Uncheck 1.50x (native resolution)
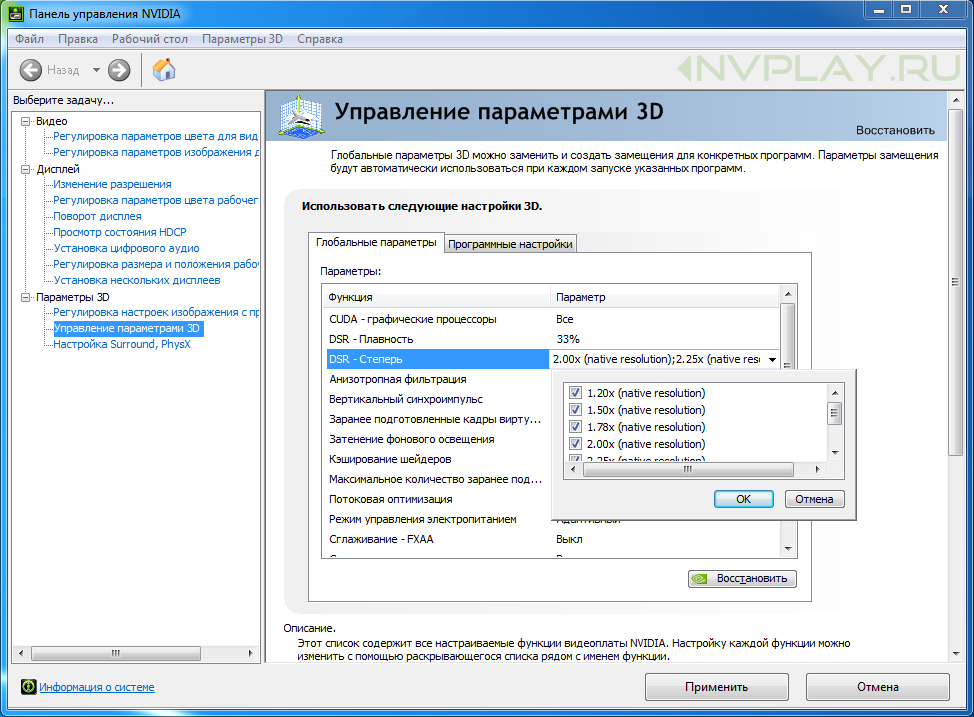974x717 pixels. pyautogui.click(x=575, y=409)
